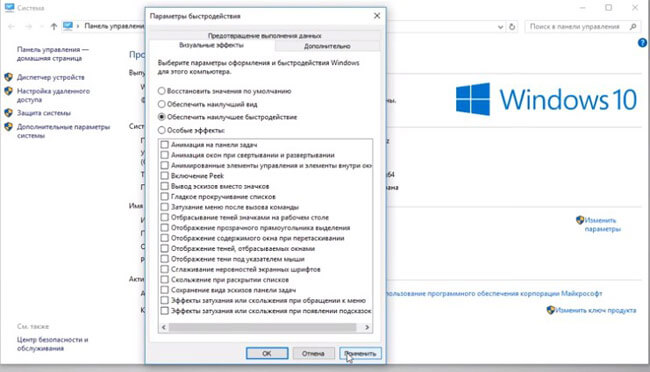Viewport: 650px width, 372px height.
Task: Enable Отображение теней, отбрасываемых окнами
Action: [x=165, y=248]
